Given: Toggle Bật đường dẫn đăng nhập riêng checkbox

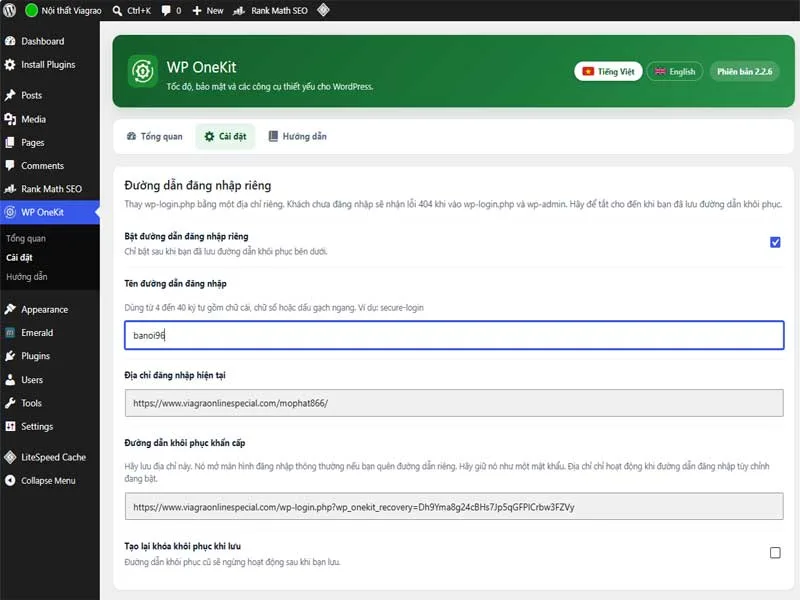Looking at the screenshot, I should point(775,242).
